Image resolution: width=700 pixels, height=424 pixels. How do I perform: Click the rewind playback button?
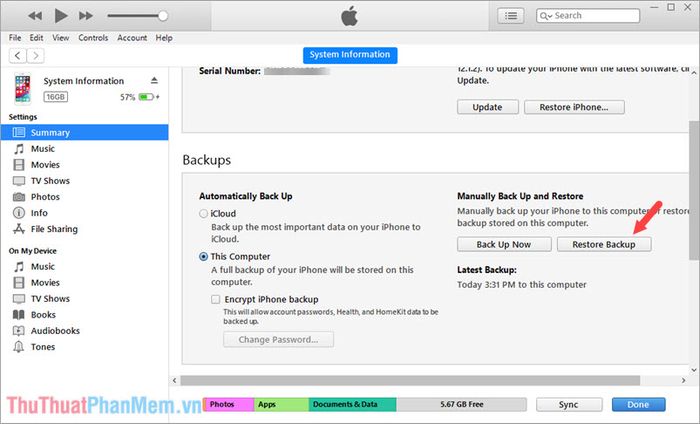[35, 16]
